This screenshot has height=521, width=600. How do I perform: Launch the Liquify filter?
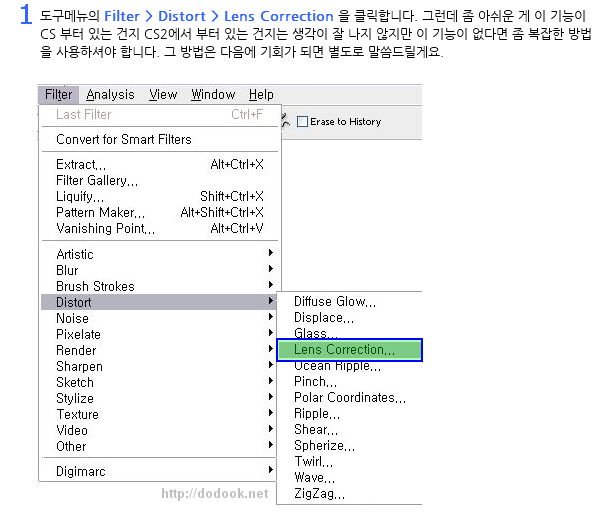click(x=159, y=197)
